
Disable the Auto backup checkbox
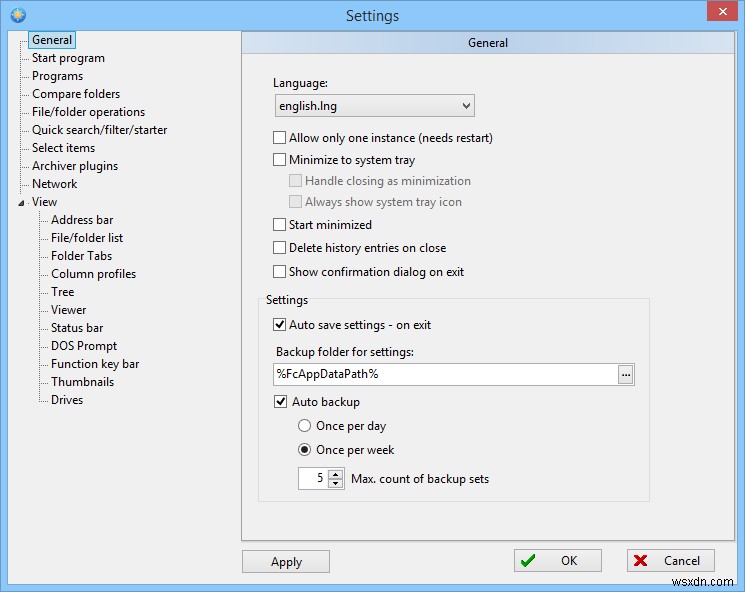(x=280, y=402)
